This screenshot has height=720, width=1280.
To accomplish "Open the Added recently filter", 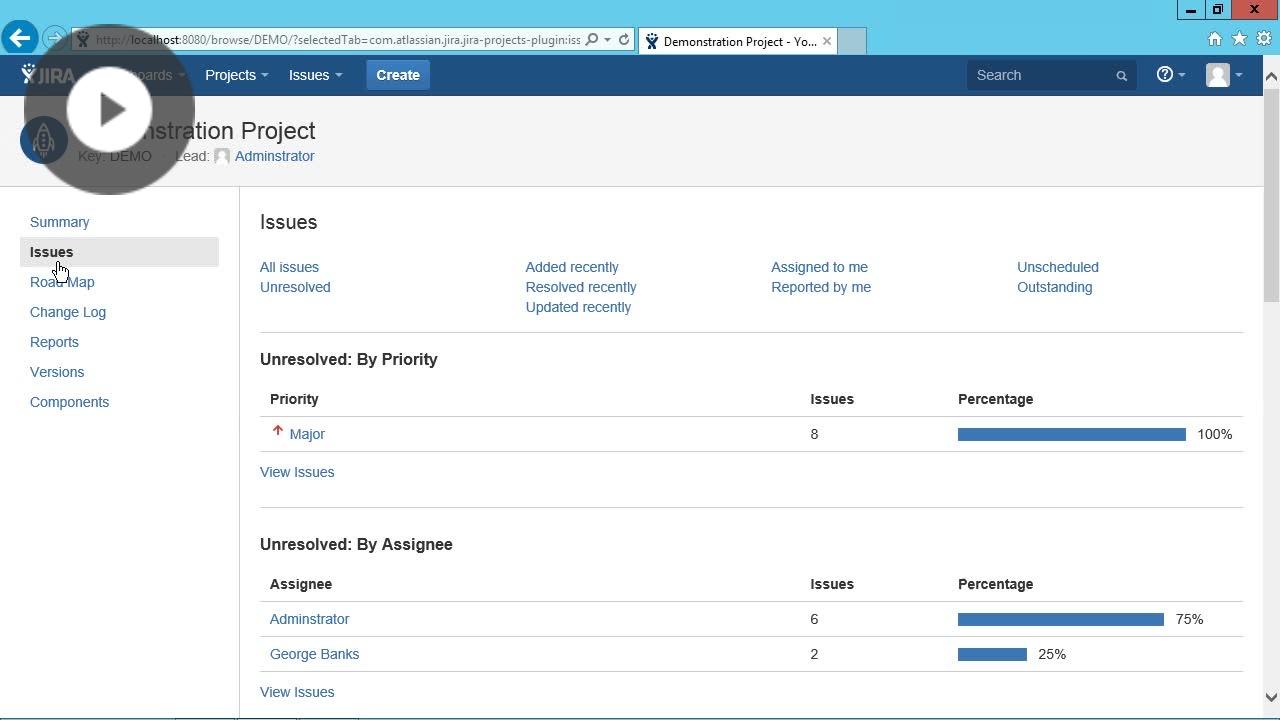I will [x=572, y=267].
